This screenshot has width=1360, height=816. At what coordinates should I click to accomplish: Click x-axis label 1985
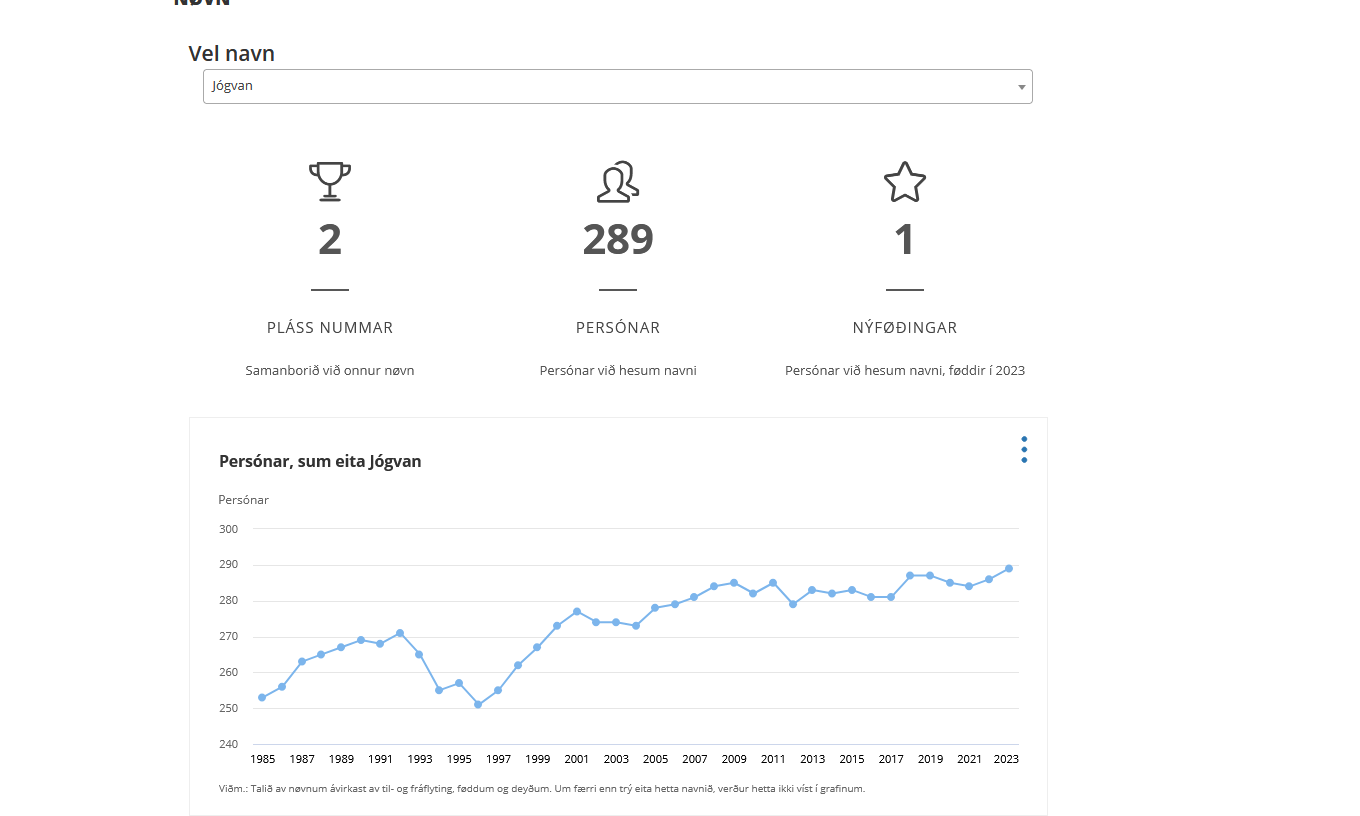point(262,759)
